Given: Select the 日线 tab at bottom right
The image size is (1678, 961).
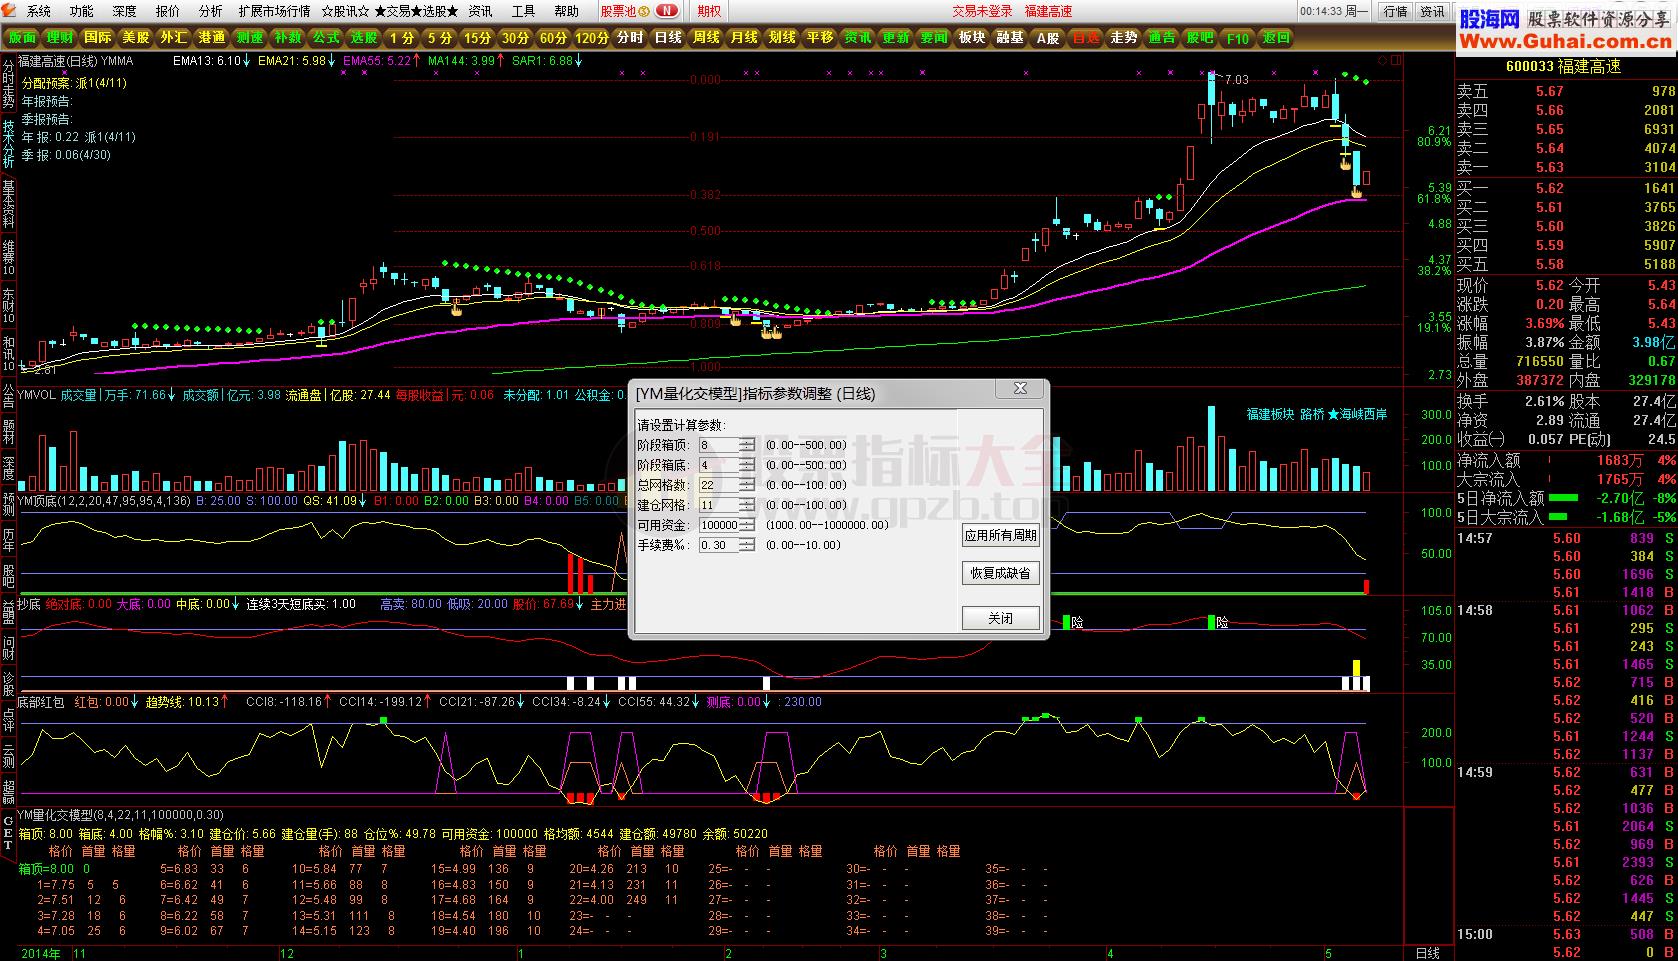Looking at the screenshot, I should 1428,953.
